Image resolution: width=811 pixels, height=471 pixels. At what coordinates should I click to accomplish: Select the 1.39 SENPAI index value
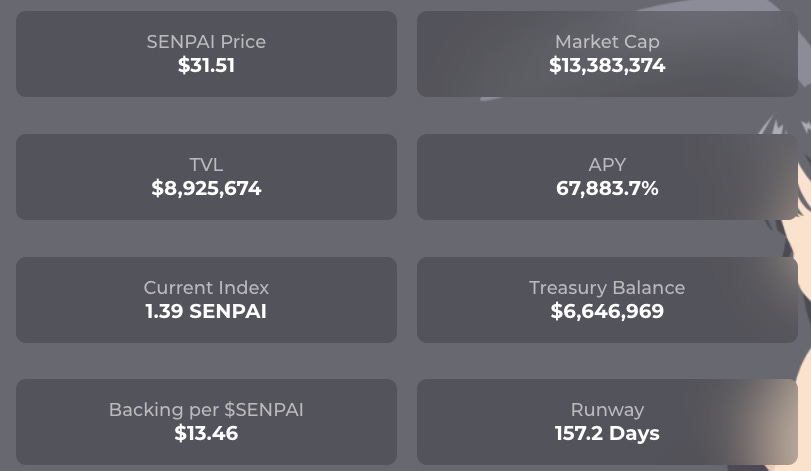tap(206, 311)
